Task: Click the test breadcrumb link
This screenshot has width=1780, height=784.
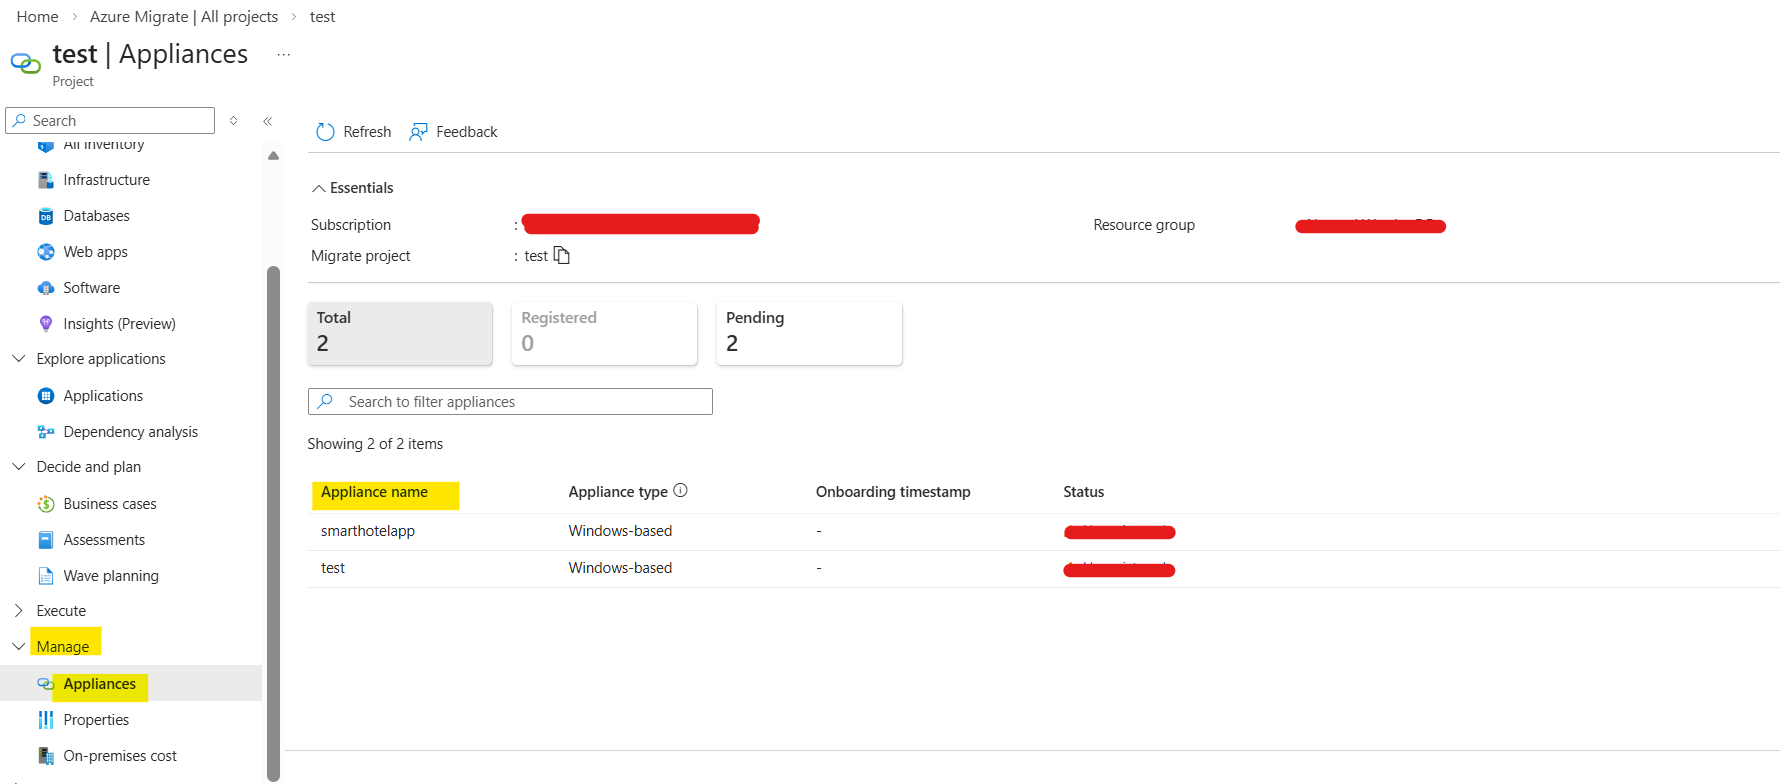Action: (323, 17)
